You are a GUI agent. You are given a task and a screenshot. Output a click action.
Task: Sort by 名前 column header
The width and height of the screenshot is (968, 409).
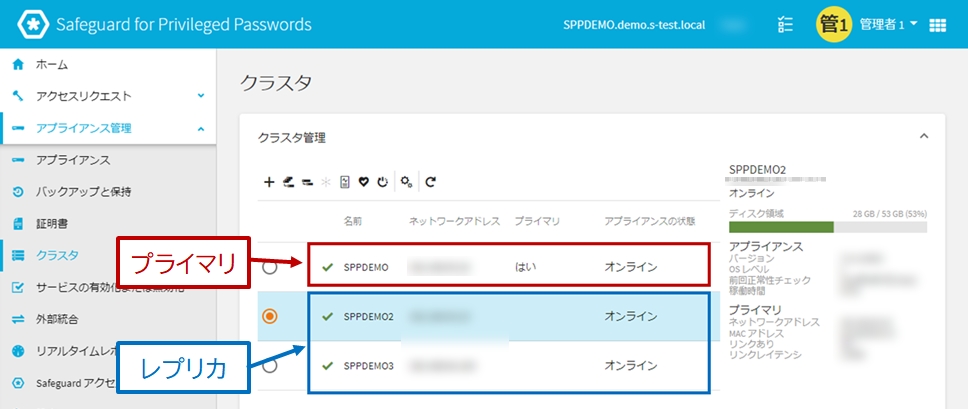353,221
